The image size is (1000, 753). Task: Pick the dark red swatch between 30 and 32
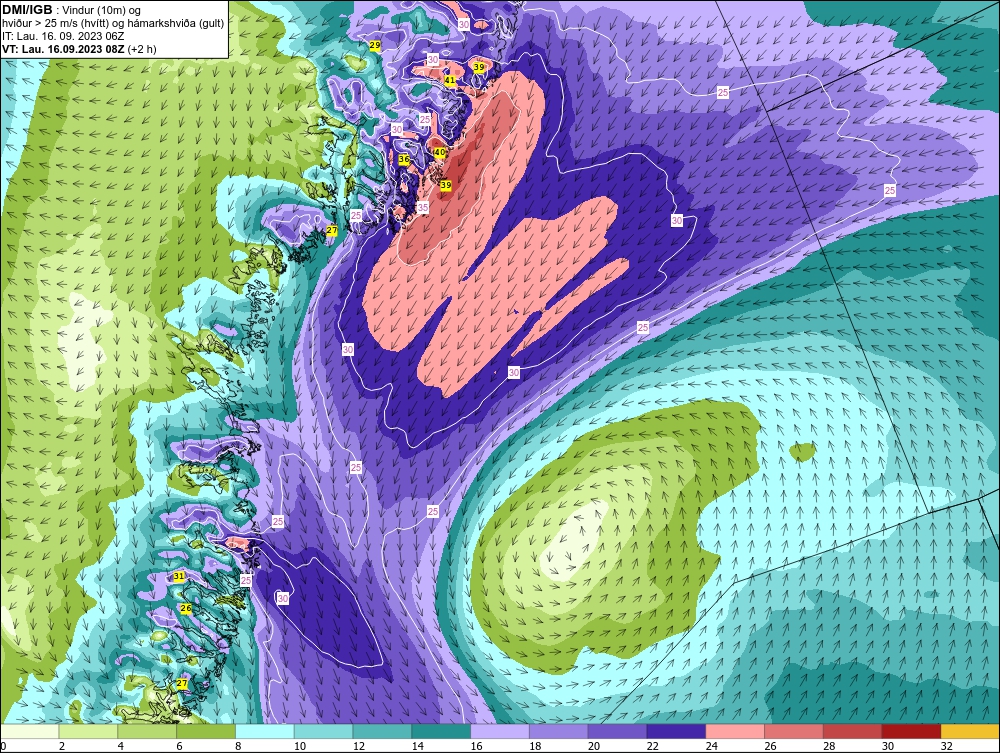[x=911, y=731]
